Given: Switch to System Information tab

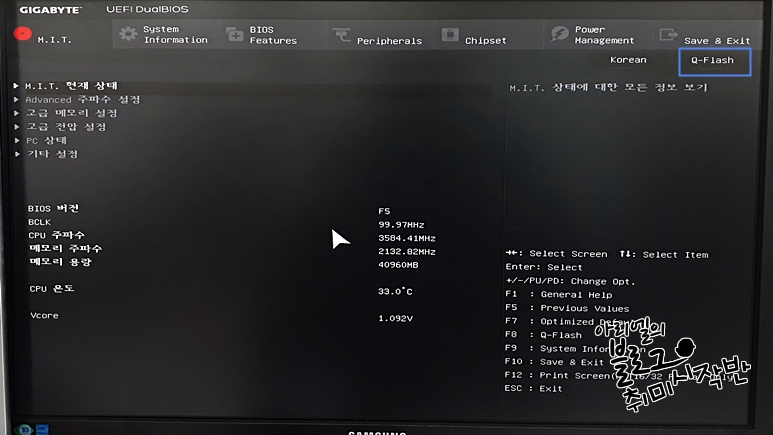Looking at the screenshot, I should point(166,35).
